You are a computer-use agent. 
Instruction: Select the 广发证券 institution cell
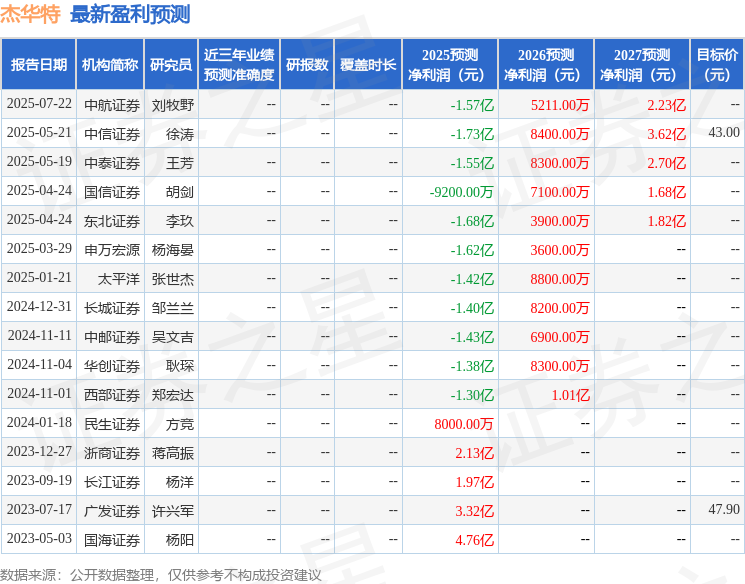[x=112, y=511]
